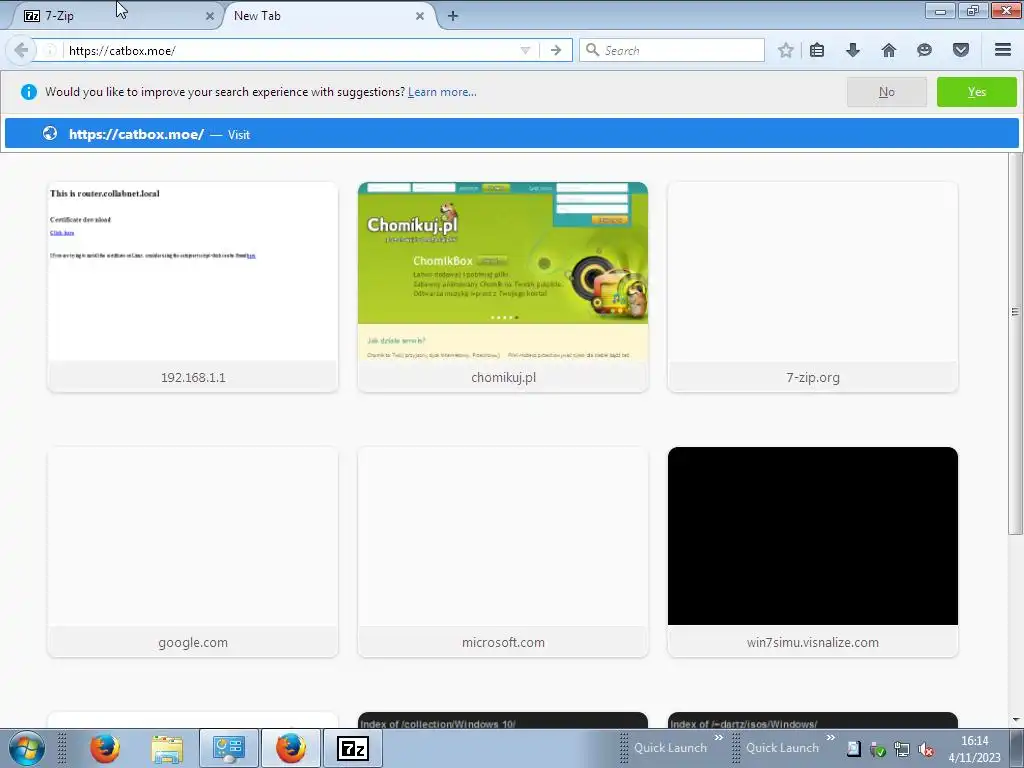Click the page vertical scrollbar
Viewport: 1024px width, 768px height.
pos(1016,346)
